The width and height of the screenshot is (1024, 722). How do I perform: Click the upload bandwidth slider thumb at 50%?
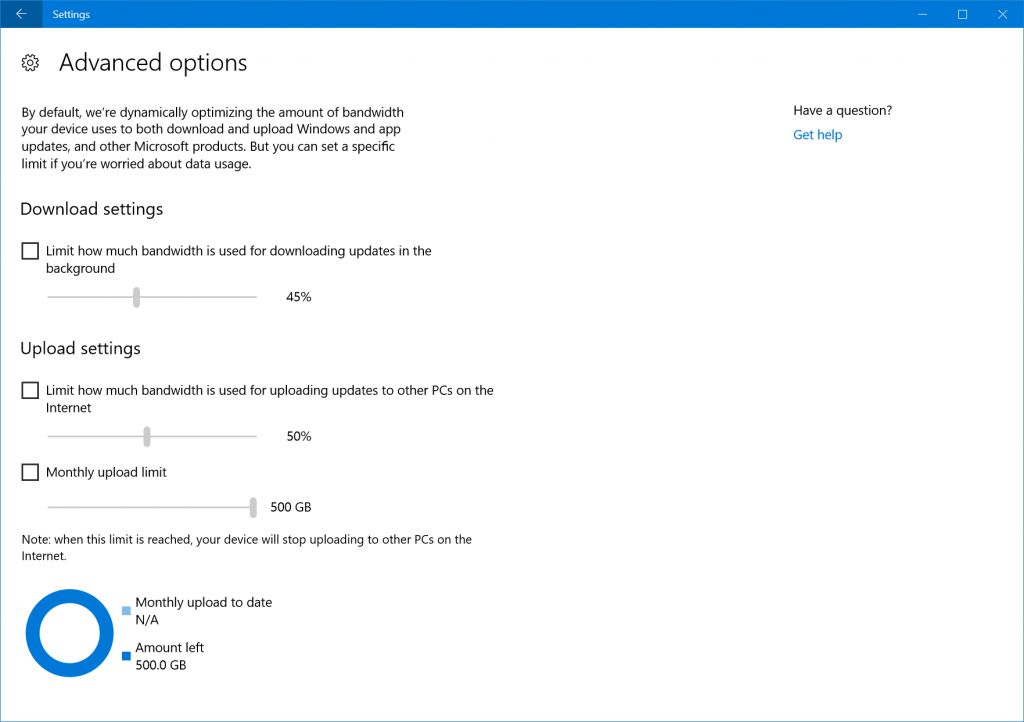147,436
